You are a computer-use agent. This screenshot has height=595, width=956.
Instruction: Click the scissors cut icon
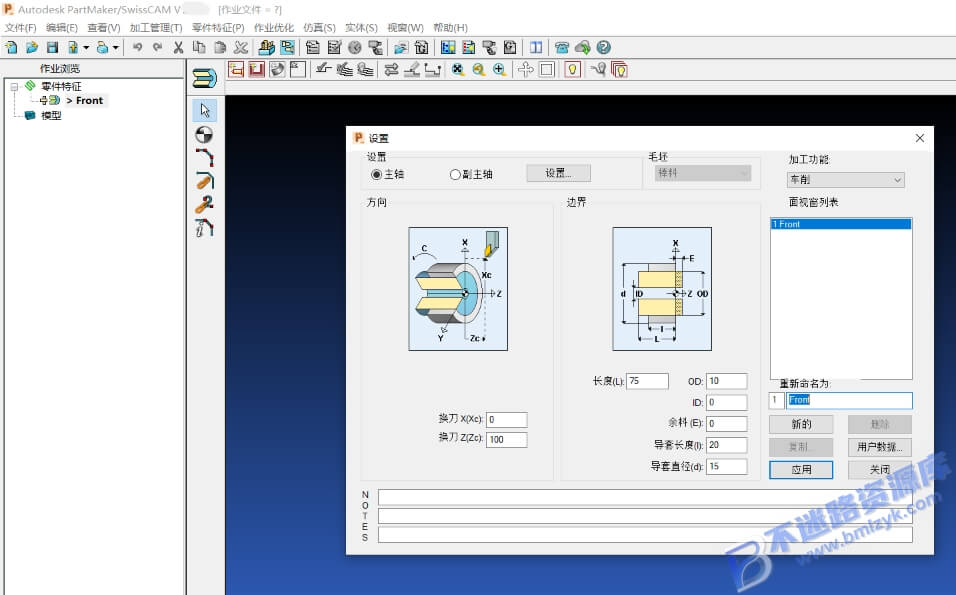click(x=178, y=48)
